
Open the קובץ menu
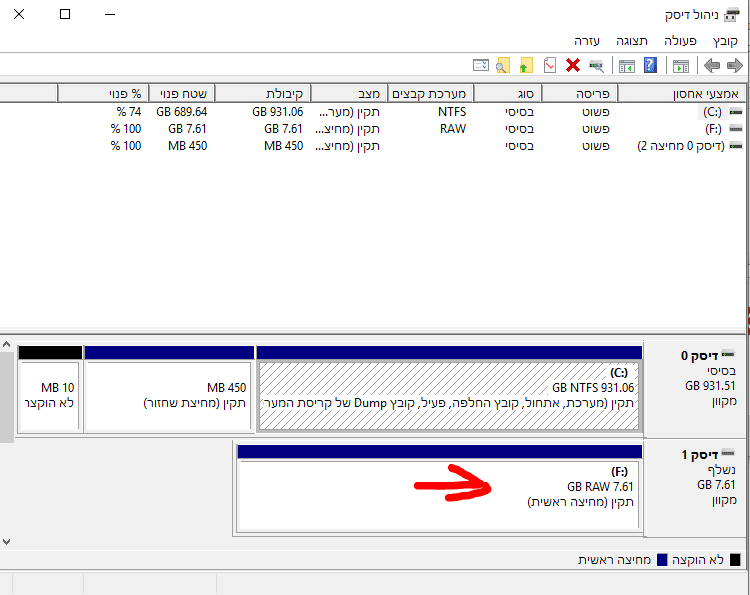[x=725, y=41]
